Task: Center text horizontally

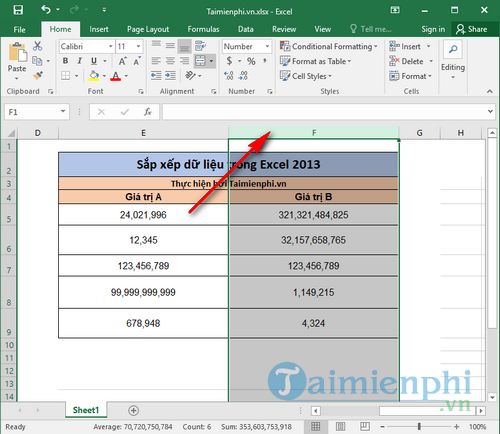Action: tap(170, 61)
